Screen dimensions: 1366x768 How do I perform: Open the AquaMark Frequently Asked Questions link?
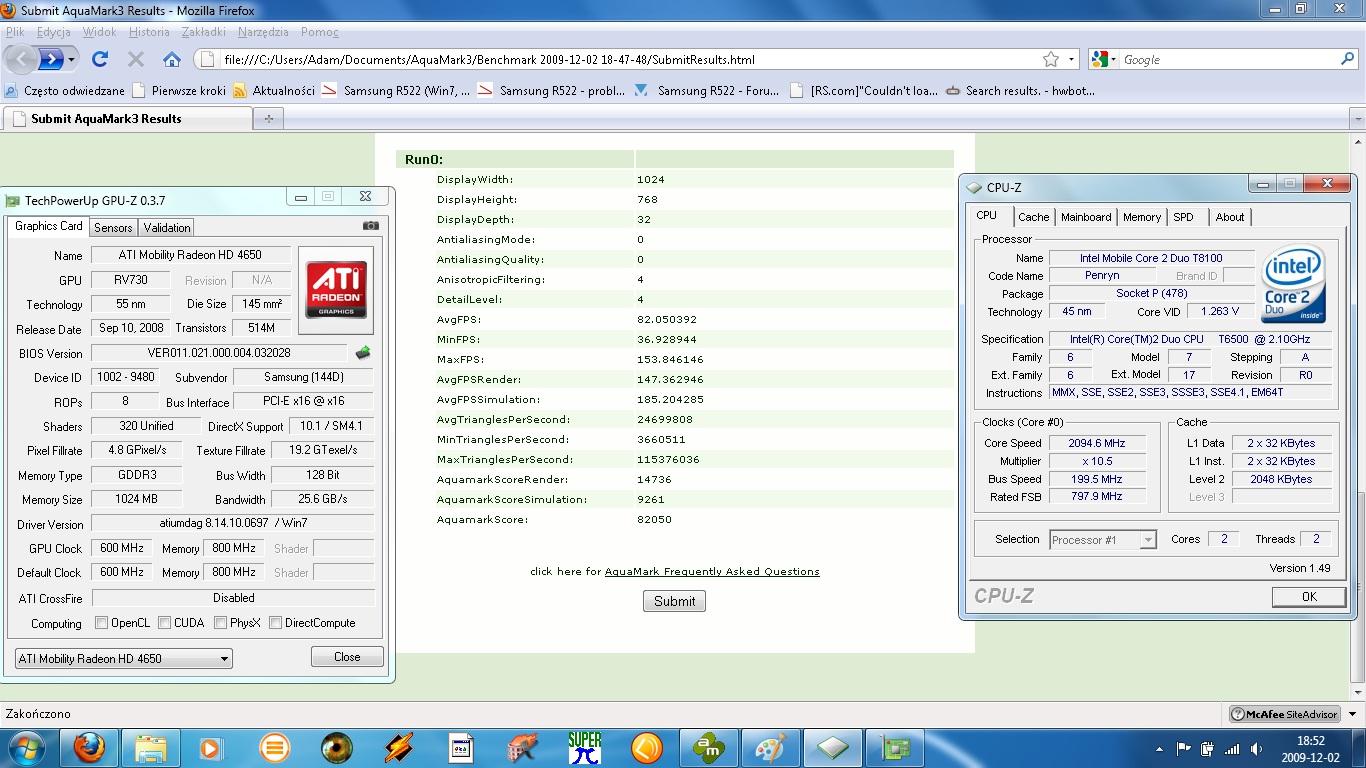tap(712, 572)
